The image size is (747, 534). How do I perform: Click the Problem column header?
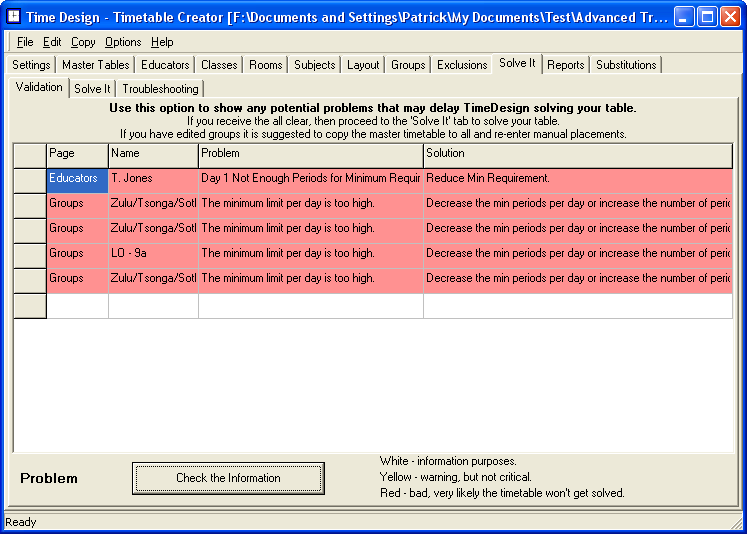(x=310, y=154)
